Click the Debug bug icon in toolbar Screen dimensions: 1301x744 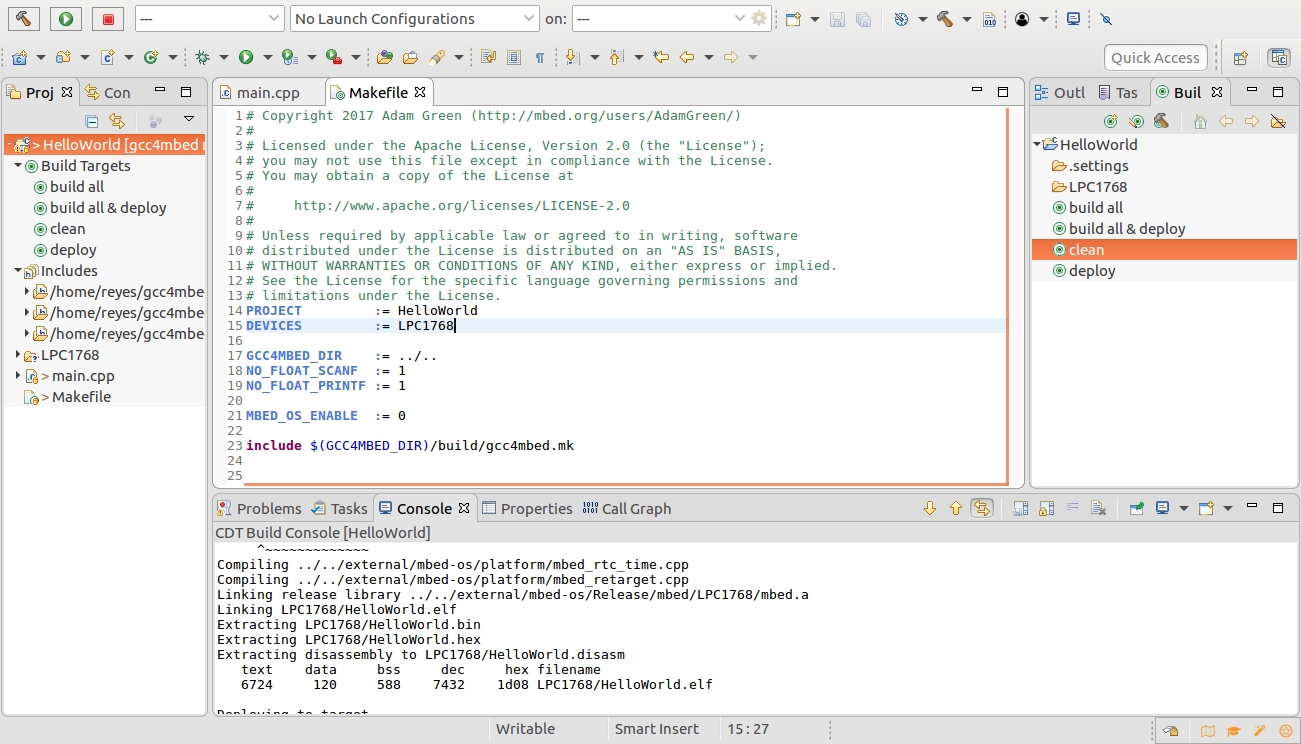(203, 58)
